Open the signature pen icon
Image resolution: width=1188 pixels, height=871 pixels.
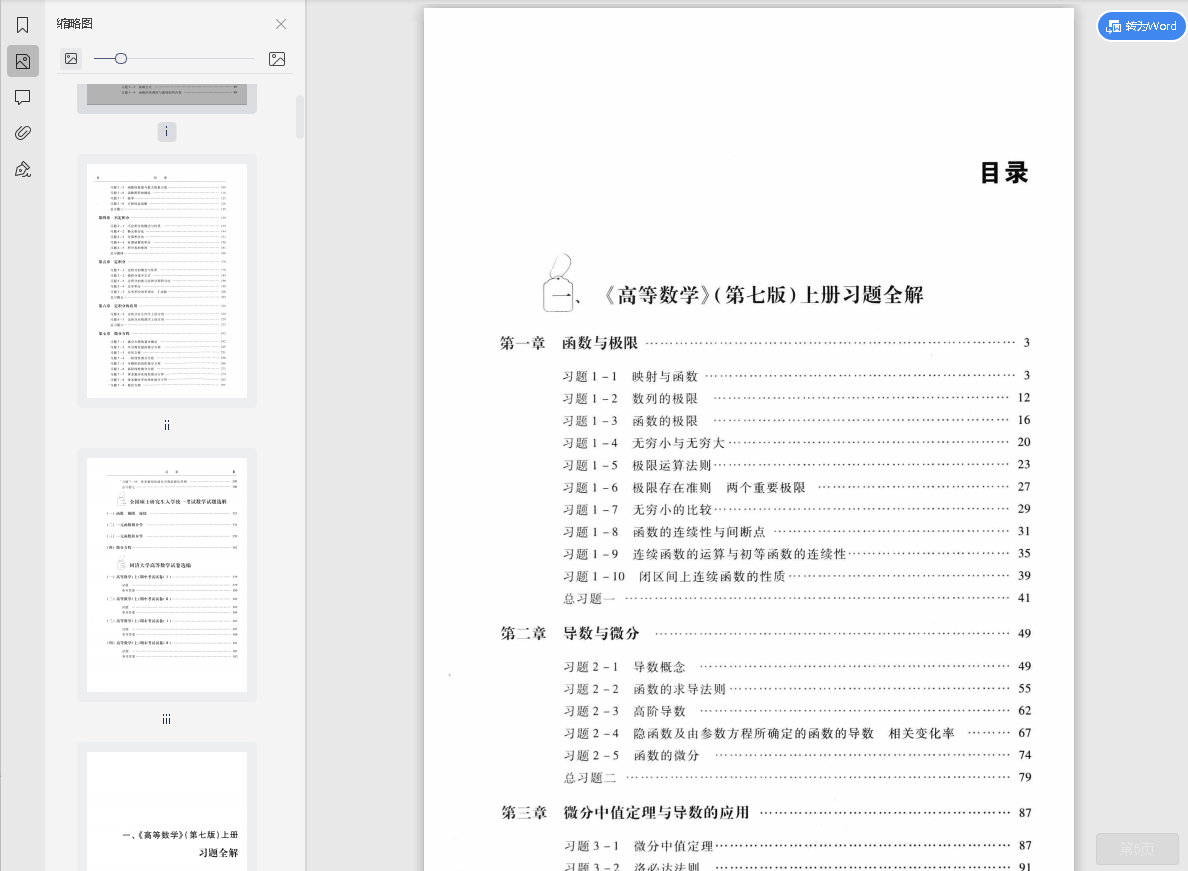[23, 169]
